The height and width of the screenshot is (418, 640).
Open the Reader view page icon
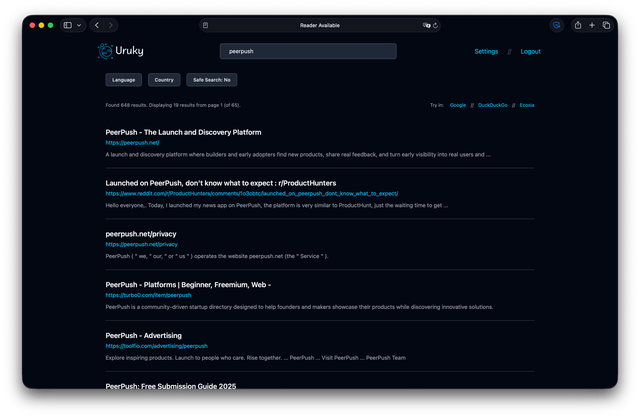coord(205,25)
